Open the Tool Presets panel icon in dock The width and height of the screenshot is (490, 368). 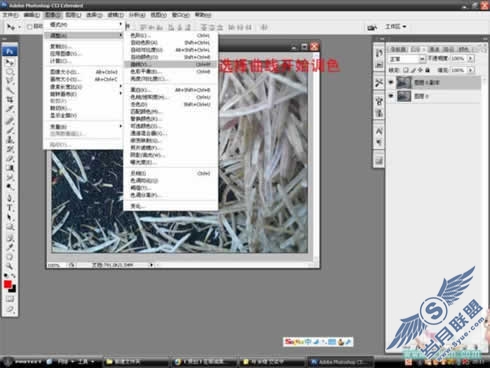[x=379, y=83]
